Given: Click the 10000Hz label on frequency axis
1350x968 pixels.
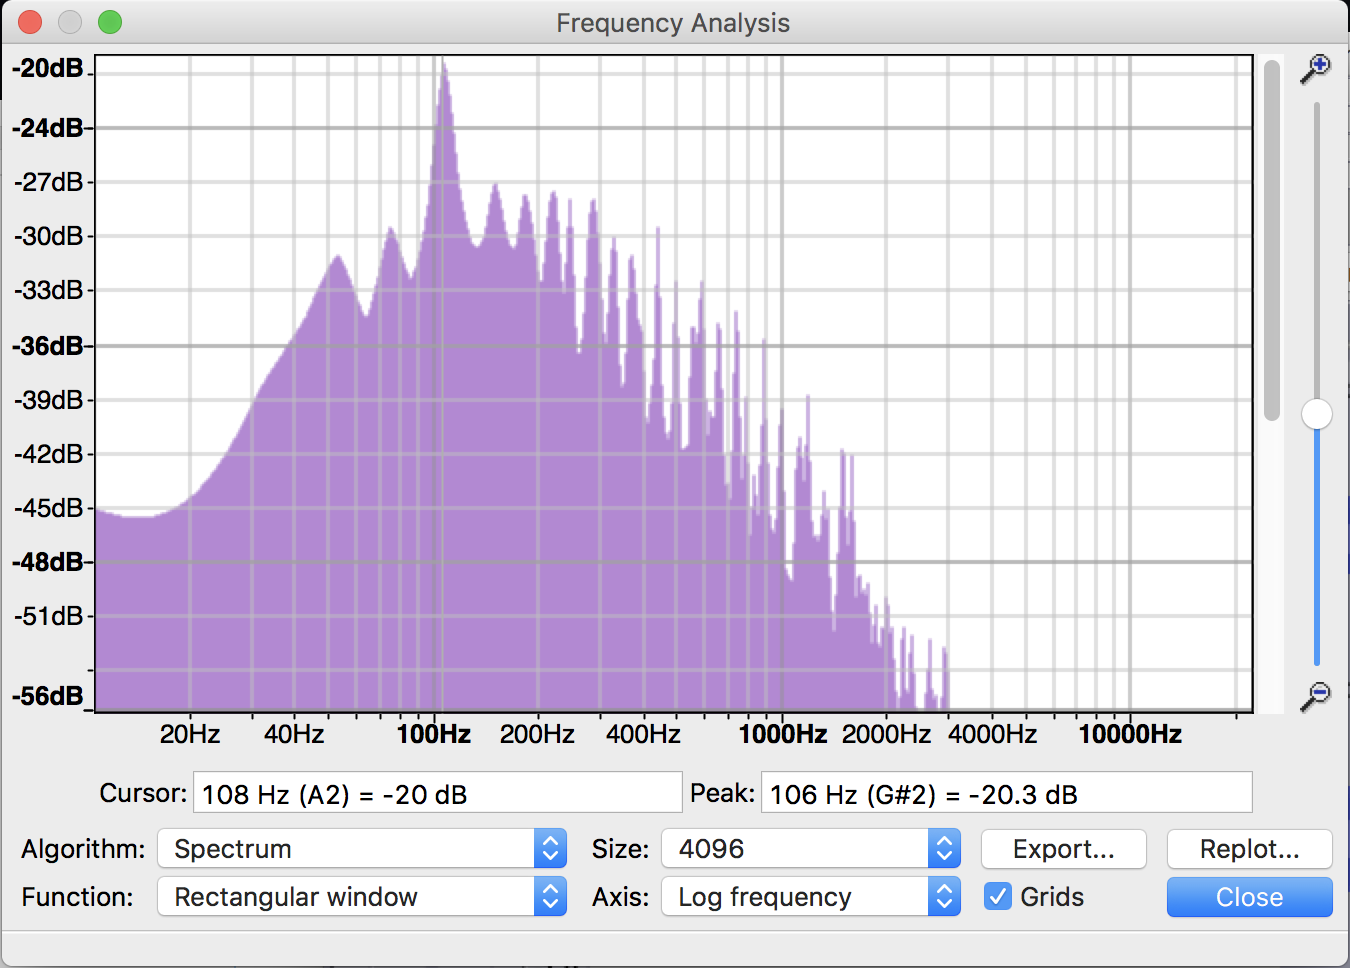Looking at the screenshot, I should 1130,734.
